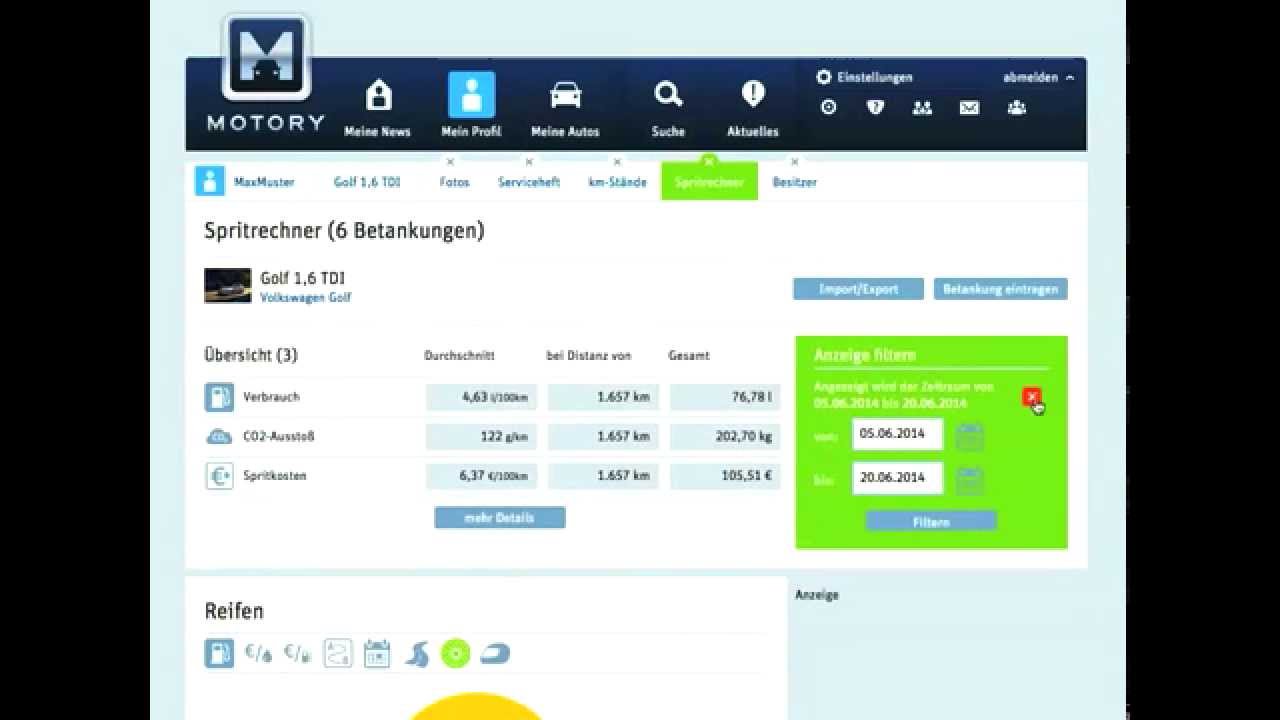Go to Meine Autos
The height and width of the screenshot is (720, 1280).
(x=565, y=108)
